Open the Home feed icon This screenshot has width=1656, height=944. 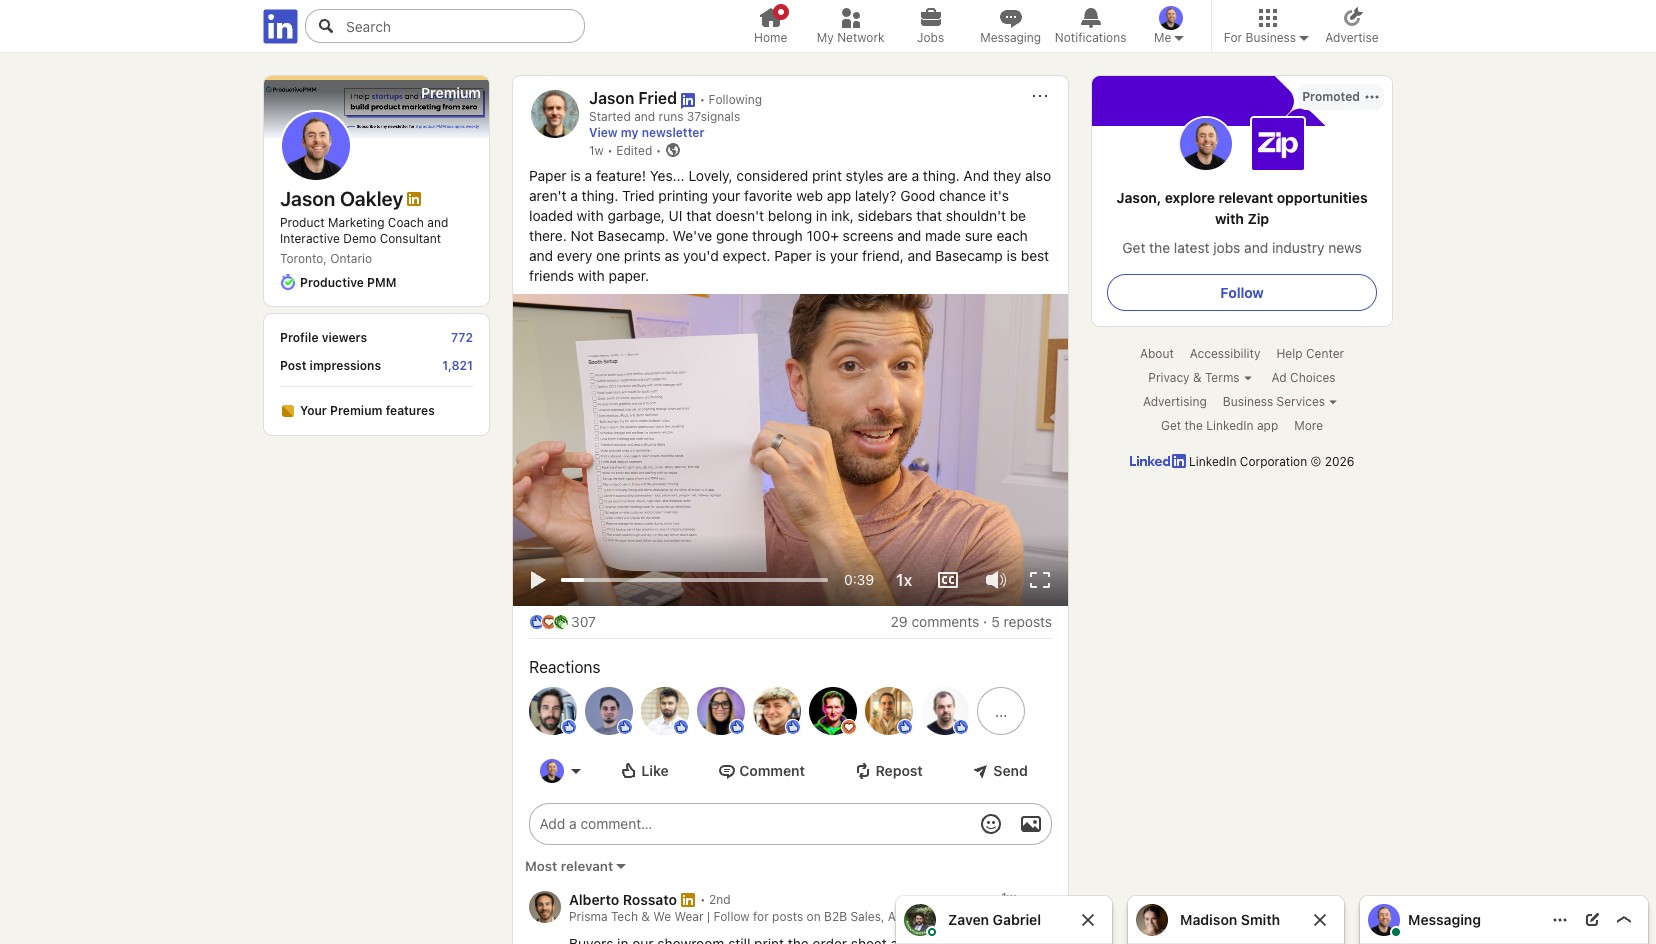coord(770,18)
